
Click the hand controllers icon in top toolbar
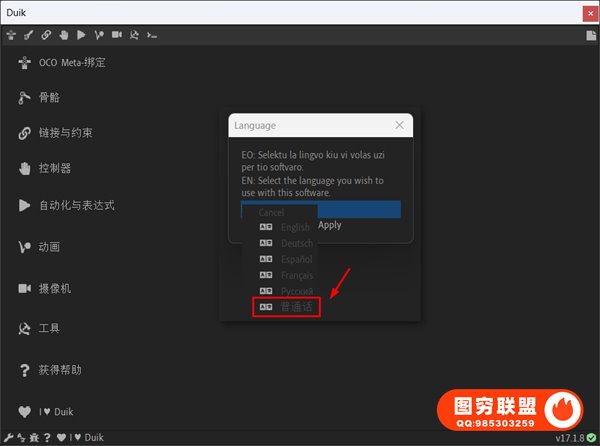tap(63, 34)
